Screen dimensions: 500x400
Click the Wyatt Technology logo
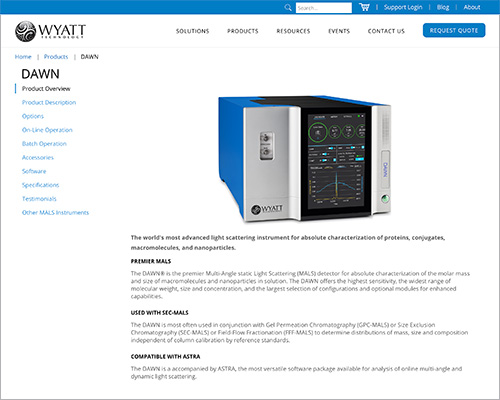(50, 31)
